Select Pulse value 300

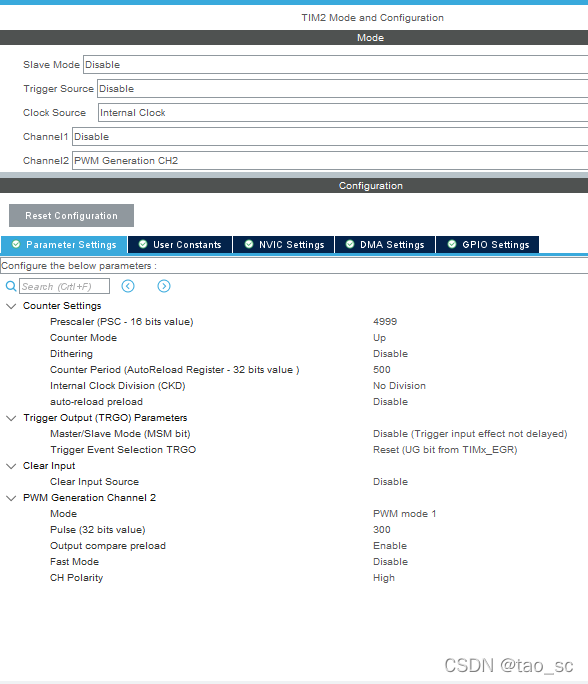point(382,530)
